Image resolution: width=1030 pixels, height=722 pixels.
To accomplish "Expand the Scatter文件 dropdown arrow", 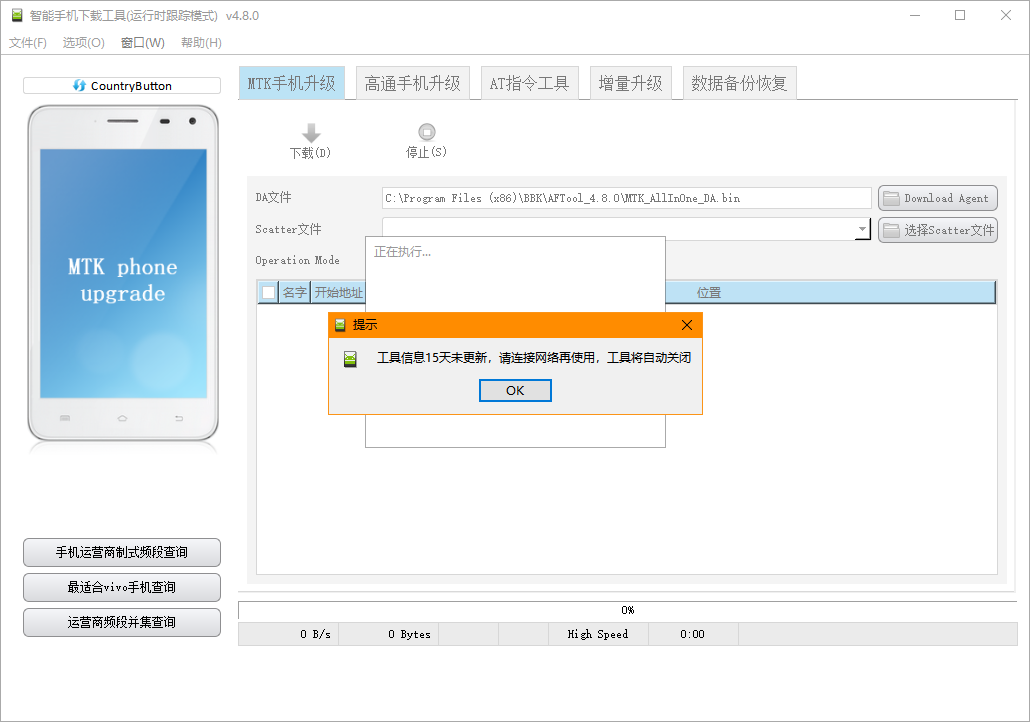I will 862,230.
